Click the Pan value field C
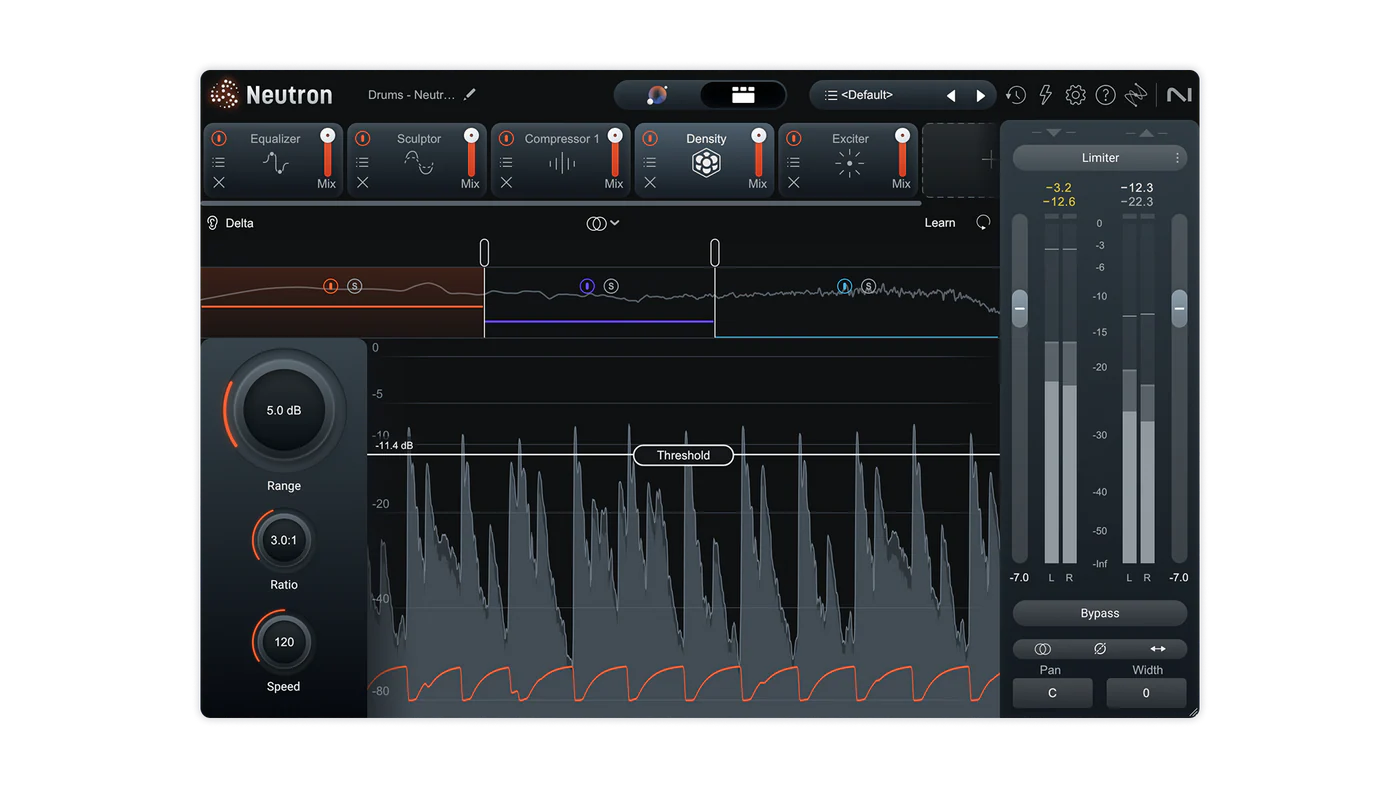 point(1052,693)
